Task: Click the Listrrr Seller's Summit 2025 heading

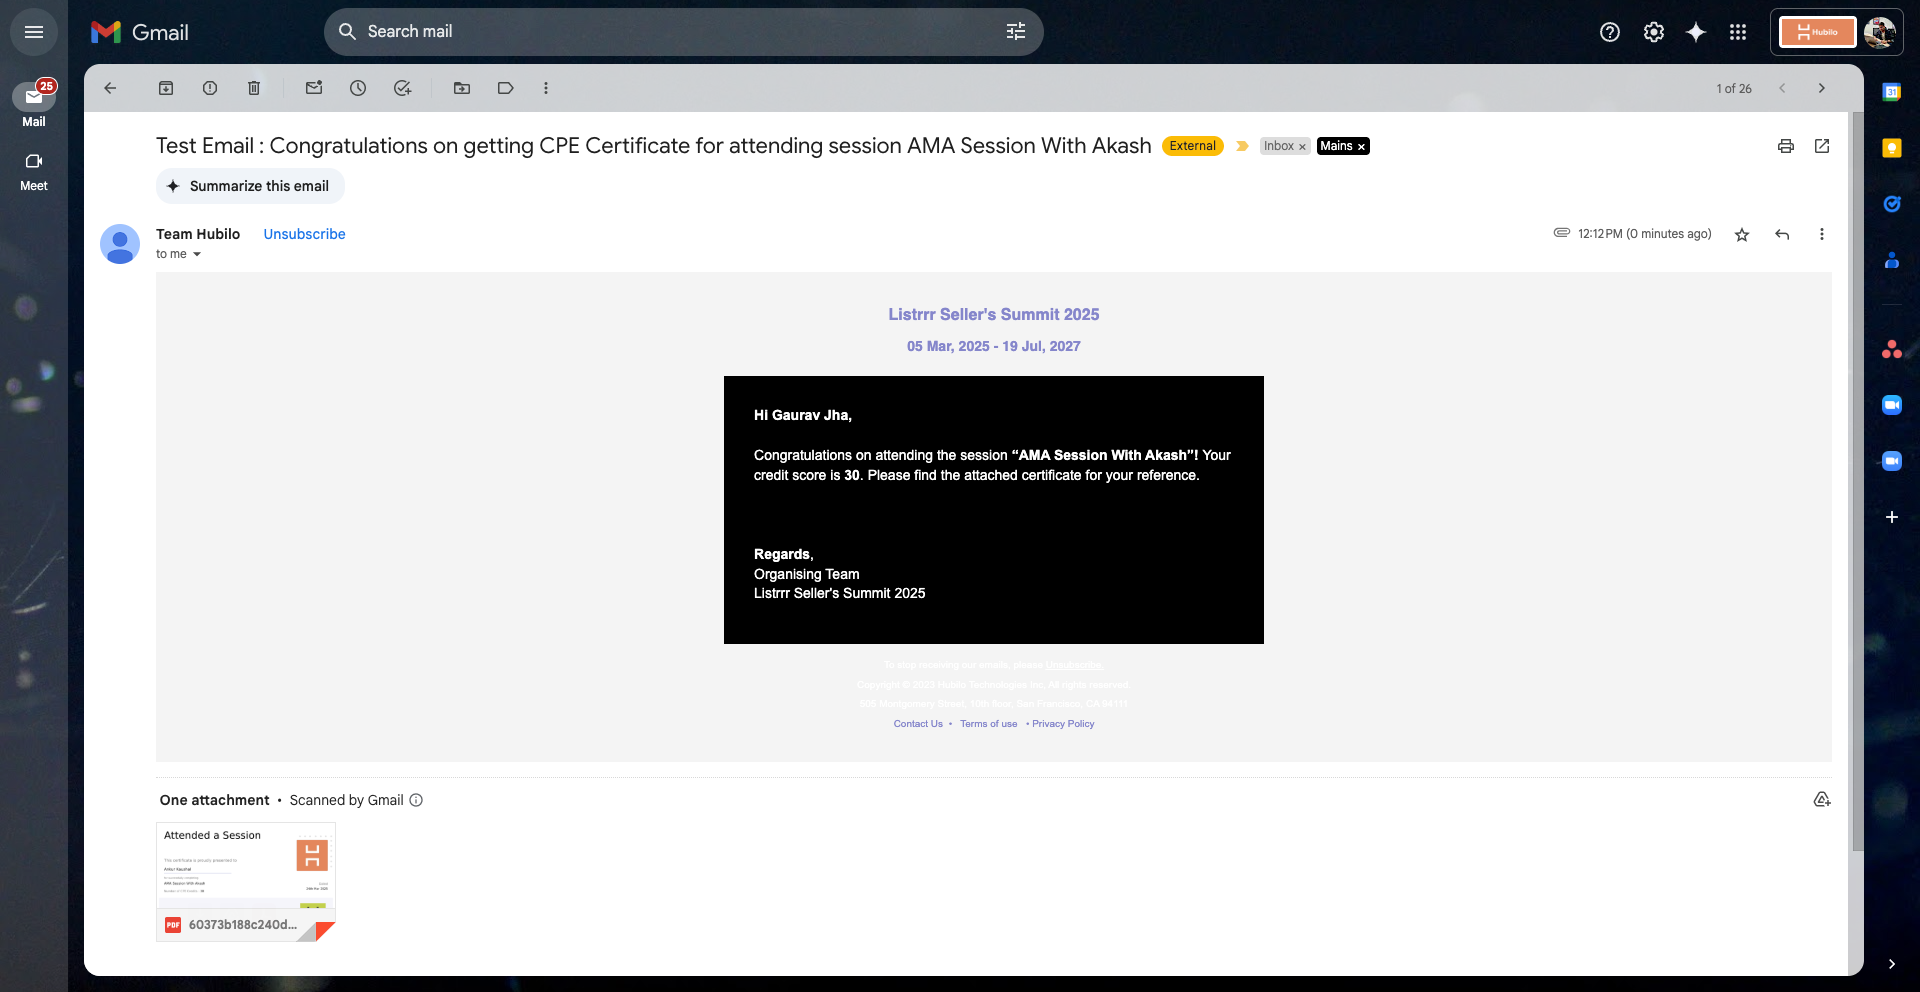Action: pyautogui.click(x=994, y=314)
